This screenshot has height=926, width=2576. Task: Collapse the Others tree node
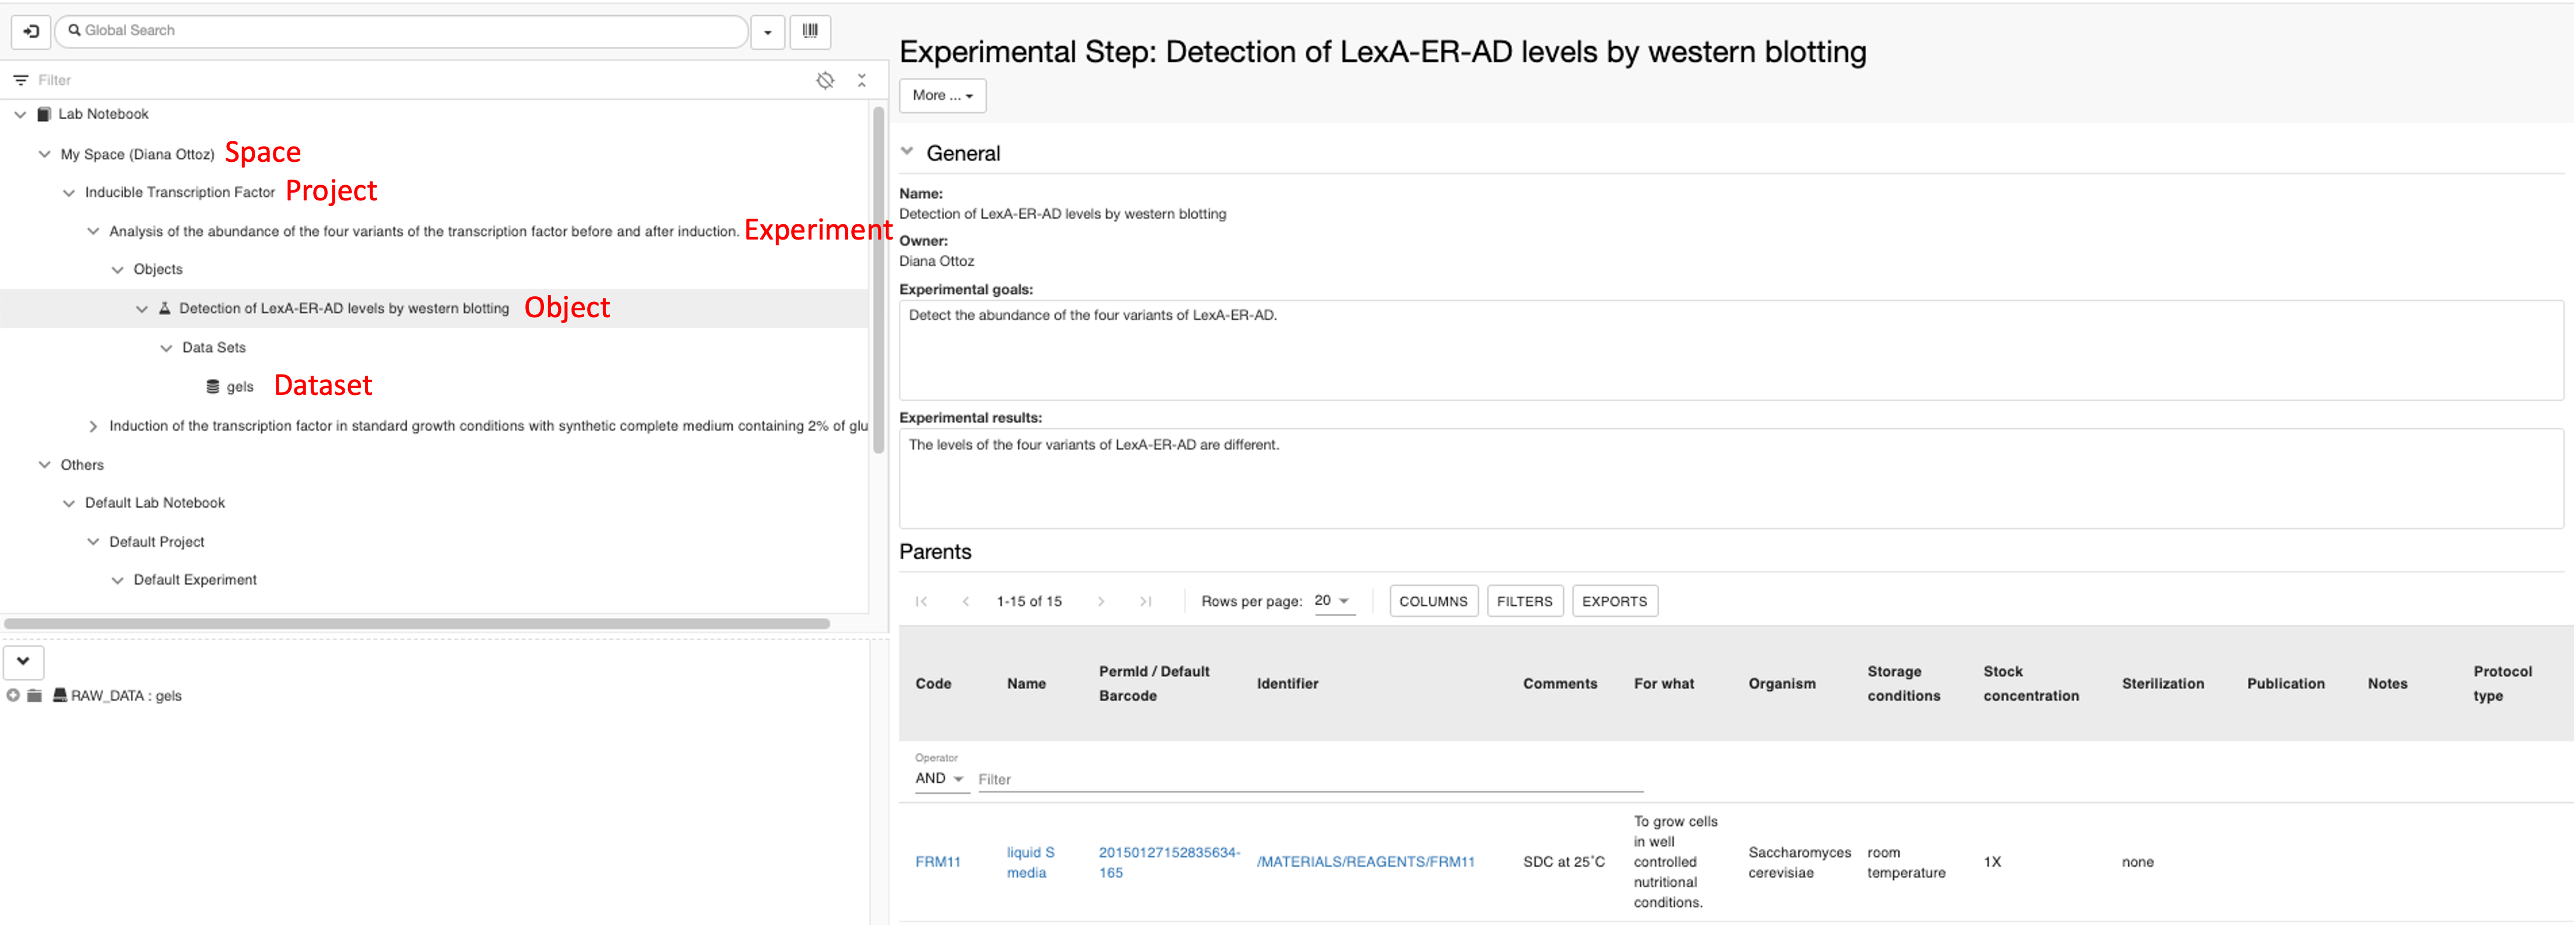(x=44, y=465)
